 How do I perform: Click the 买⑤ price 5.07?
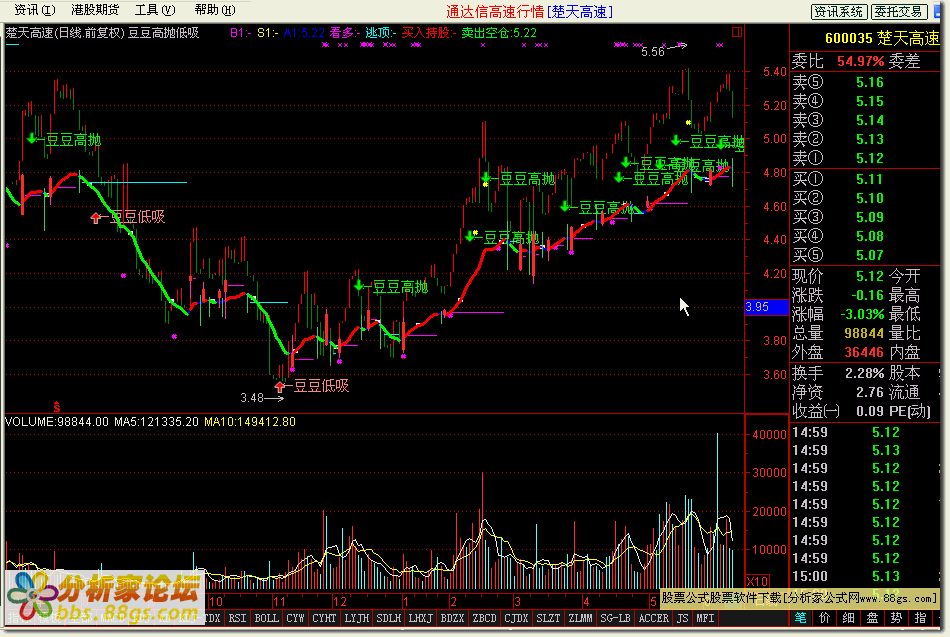pyautogui.click(x=869, y=255)
